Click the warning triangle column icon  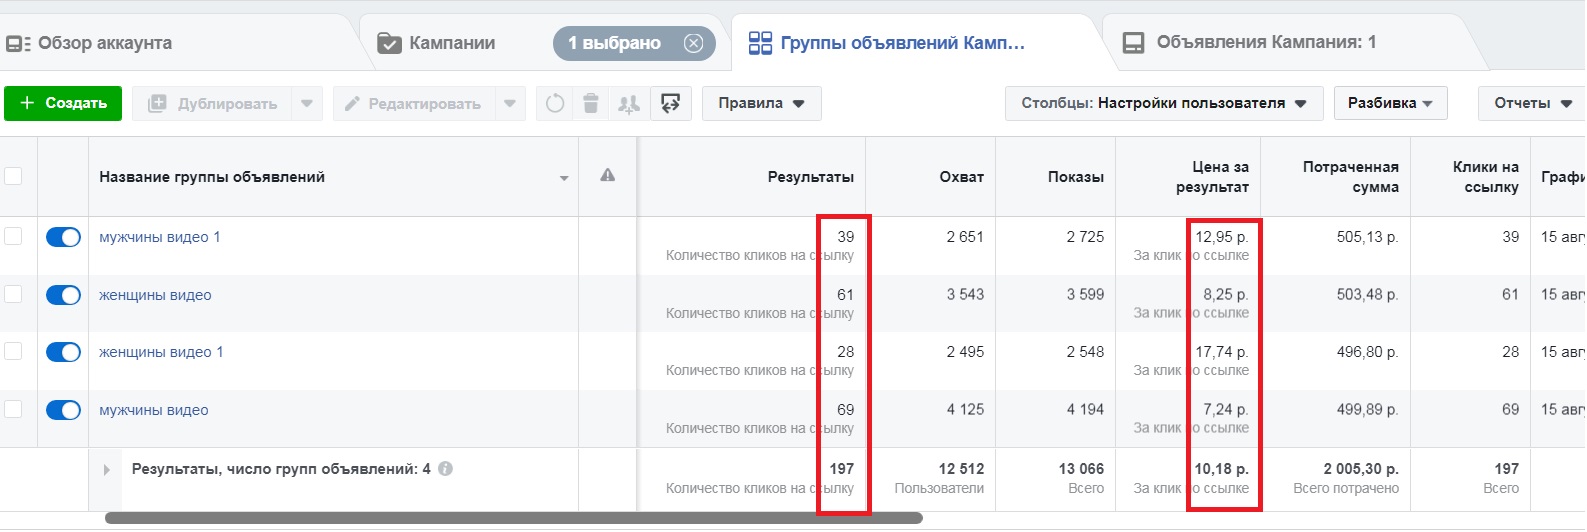(x=607, y=176)
